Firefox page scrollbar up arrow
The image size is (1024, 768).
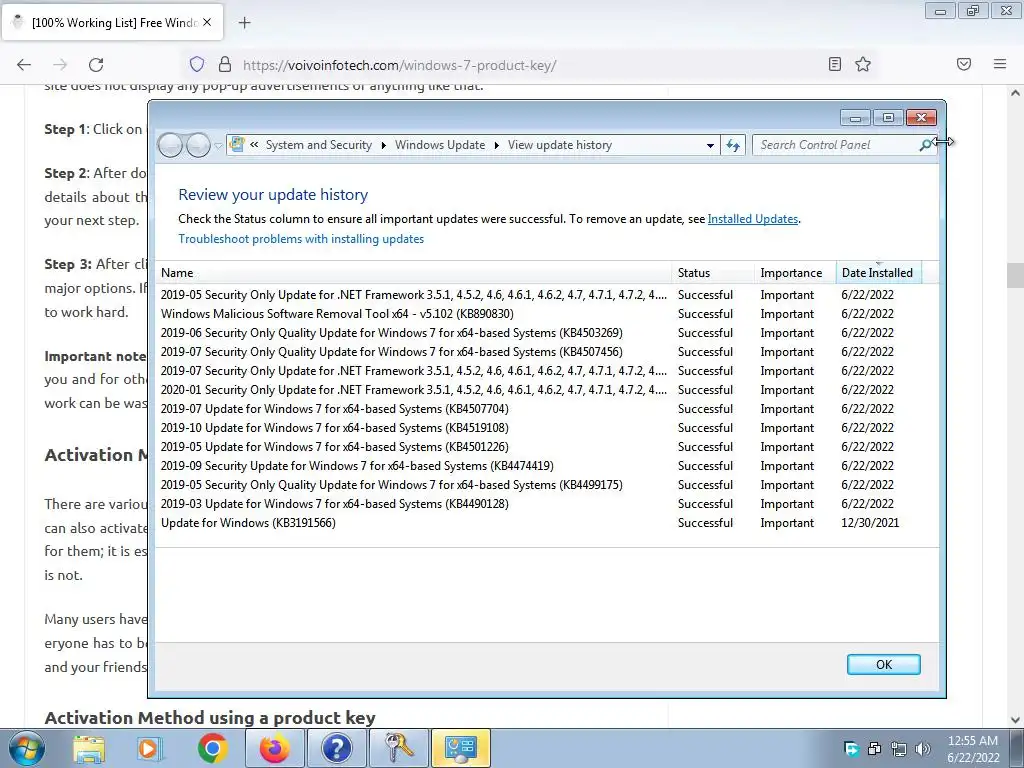coord(1015,93)
